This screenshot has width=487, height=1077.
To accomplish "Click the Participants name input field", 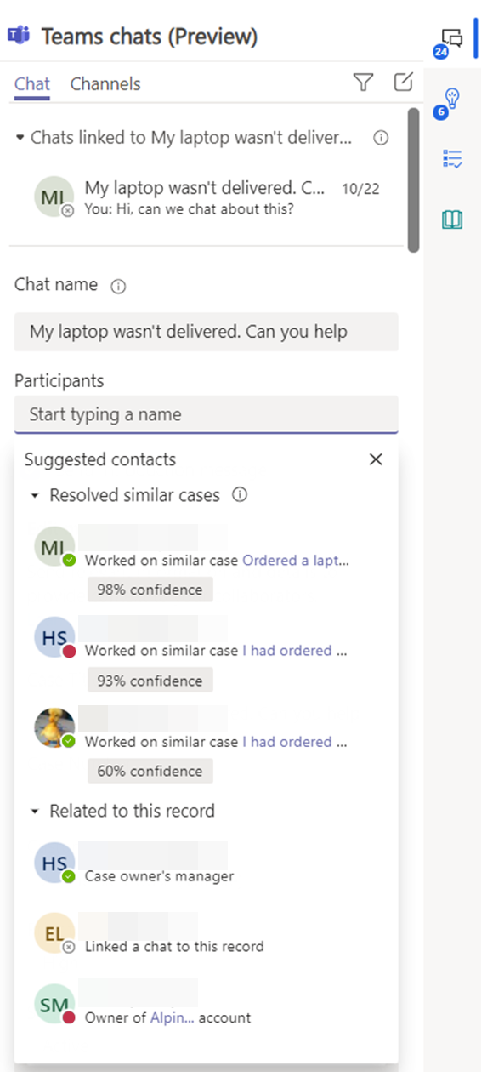I will click(206, 415).
